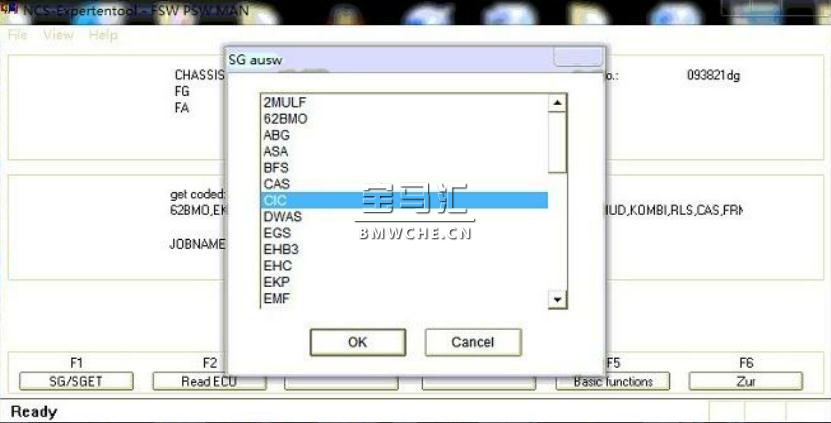Choose ASA control unit entry
This screenshot has width=831, height=423.
coord(405,152)
